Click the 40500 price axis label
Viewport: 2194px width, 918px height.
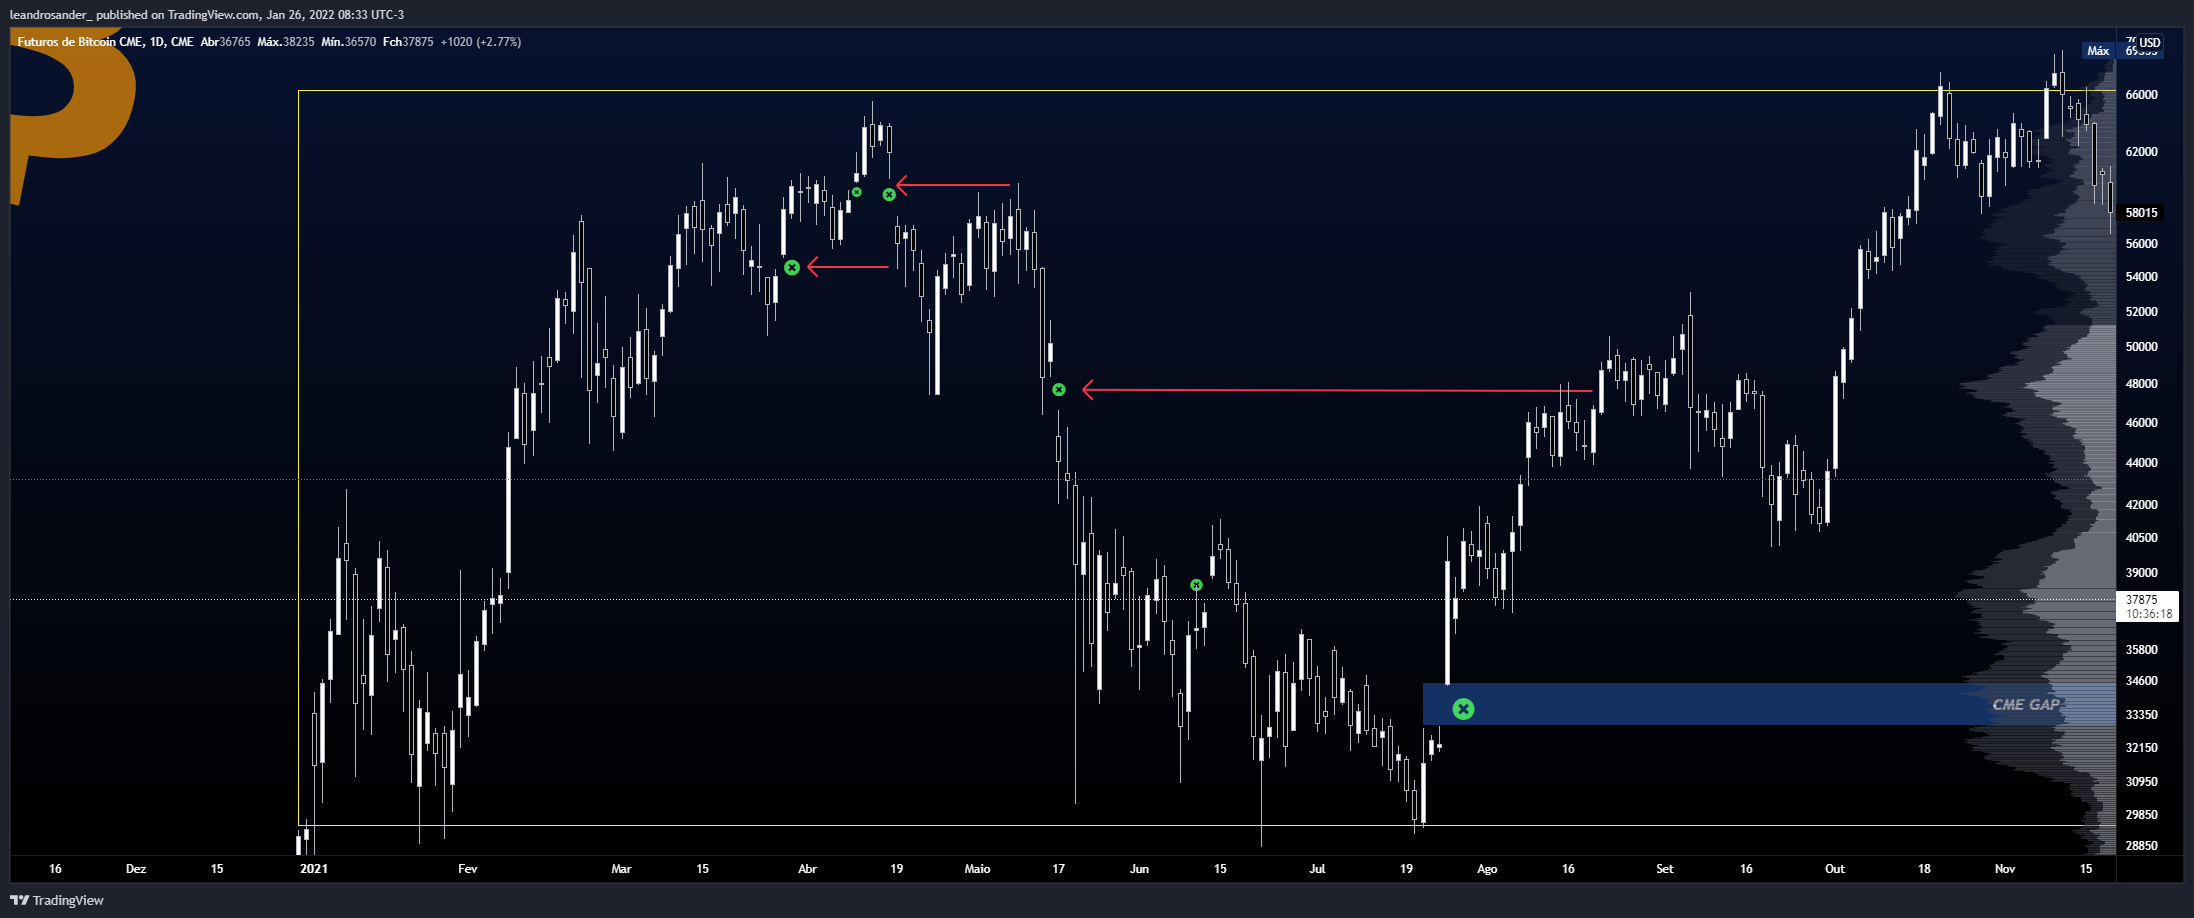click(2142, 538)
